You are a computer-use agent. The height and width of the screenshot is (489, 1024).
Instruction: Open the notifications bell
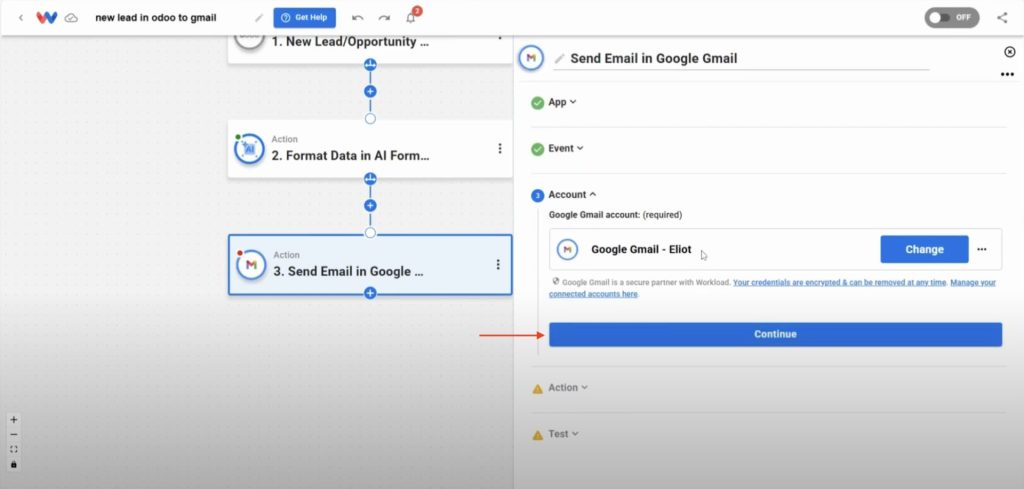point(411,18)
